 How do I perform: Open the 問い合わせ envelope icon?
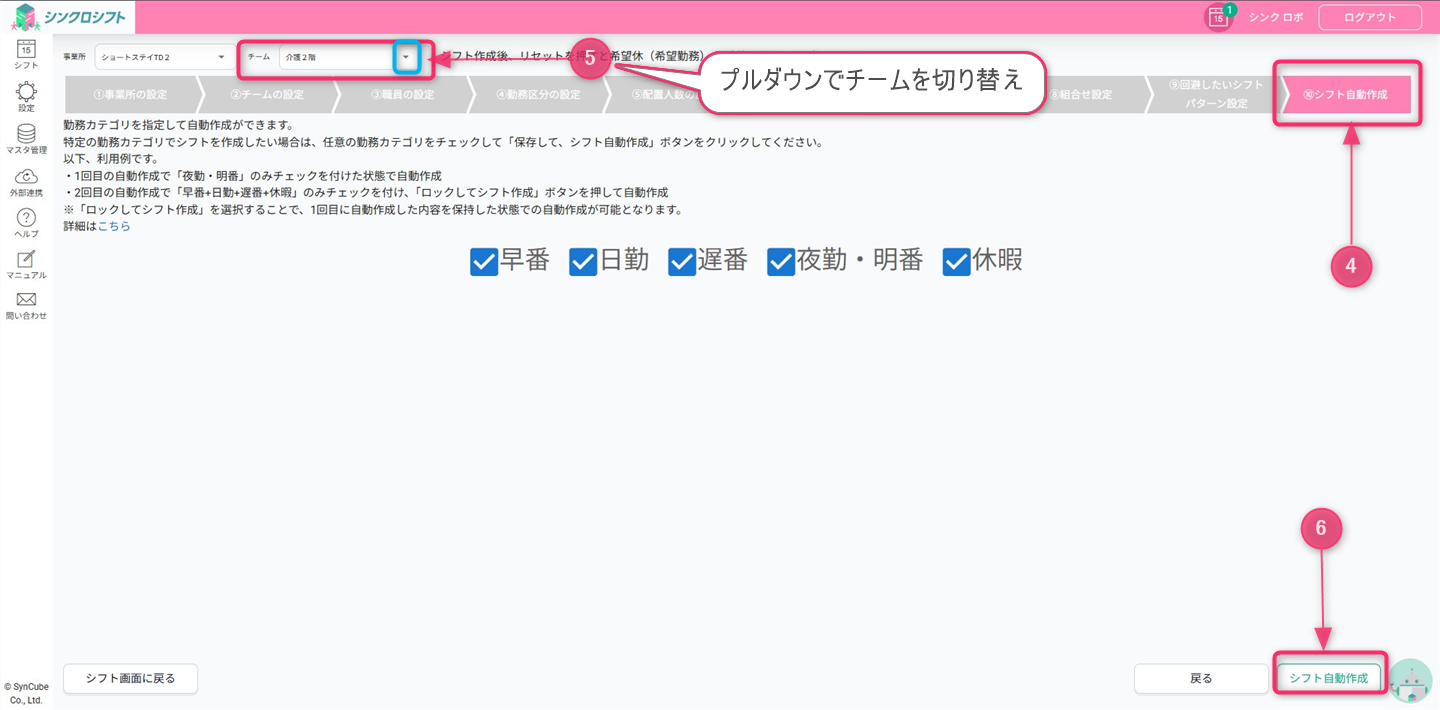coord(26,300)
